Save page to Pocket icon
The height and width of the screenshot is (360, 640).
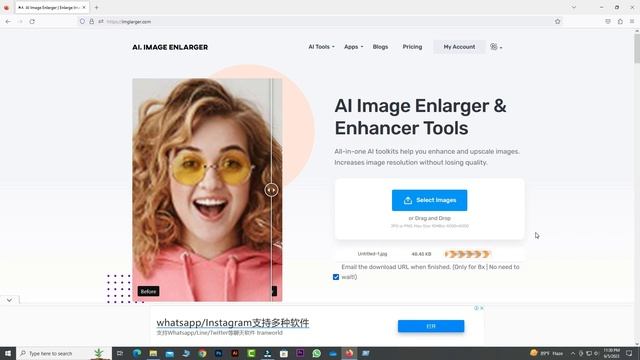(608, 21)
